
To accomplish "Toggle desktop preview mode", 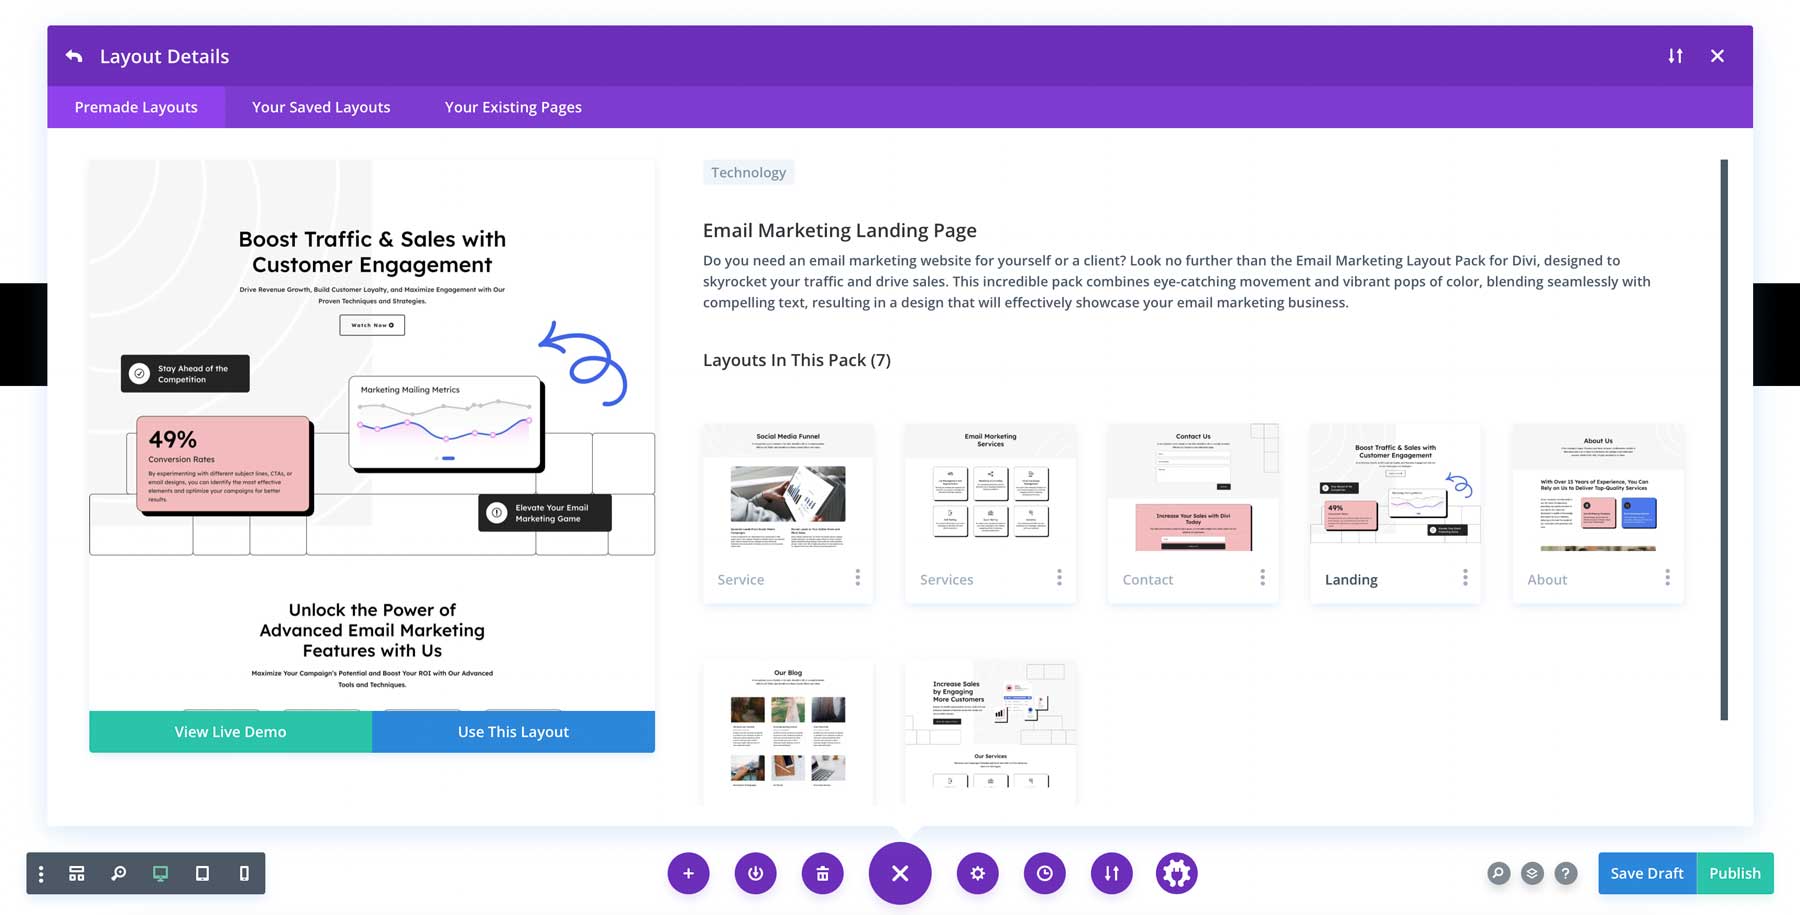I will coord(161,873).
